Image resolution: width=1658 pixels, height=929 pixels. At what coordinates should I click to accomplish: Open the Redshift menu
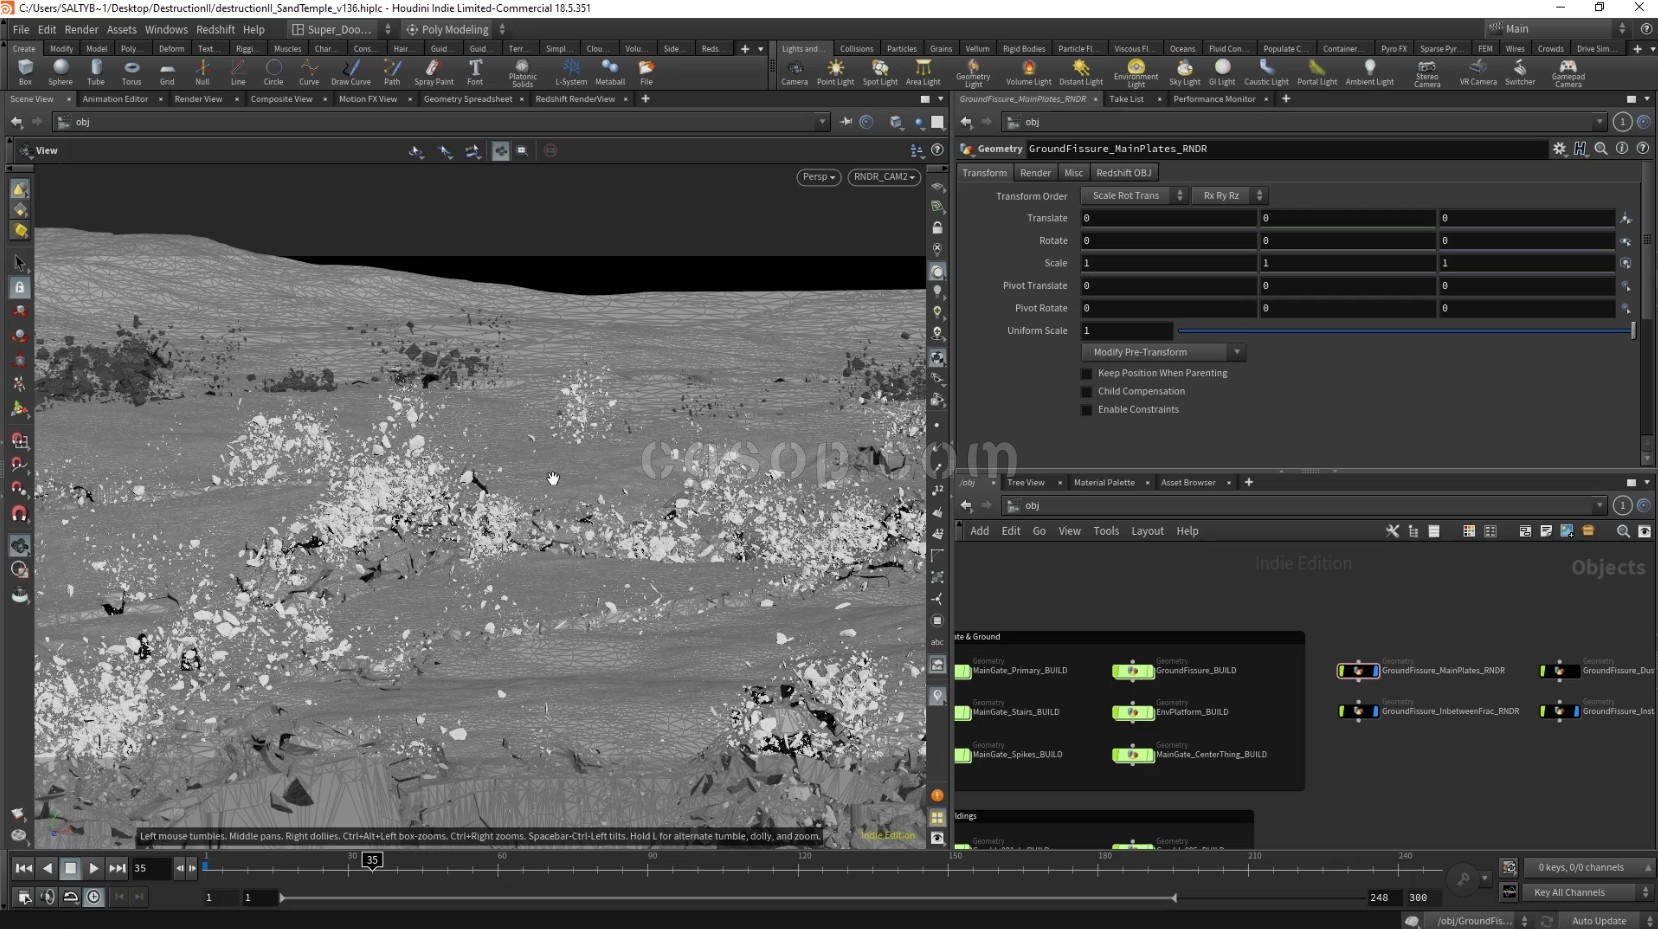click(x=215, y=30)
